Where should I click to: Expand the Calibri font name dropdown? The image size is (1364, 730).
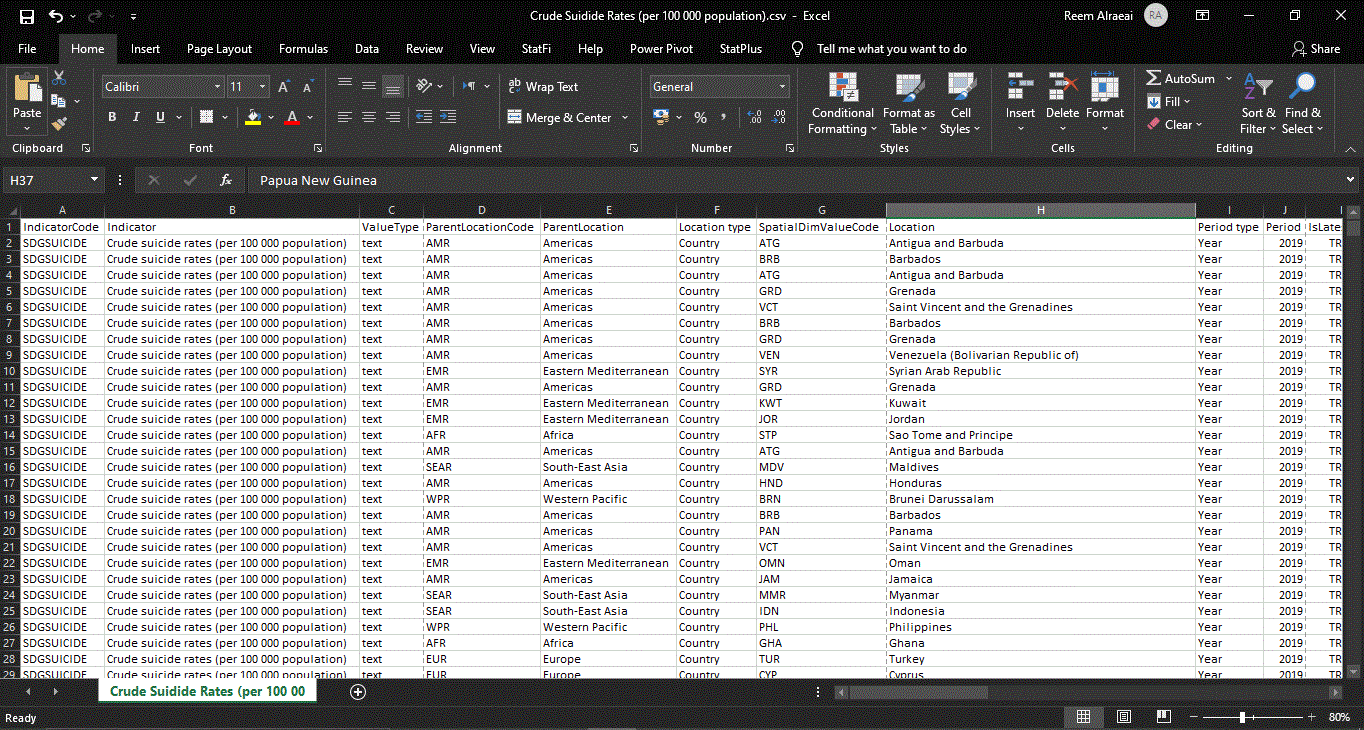pyautogui.click(x=217, y=87)
